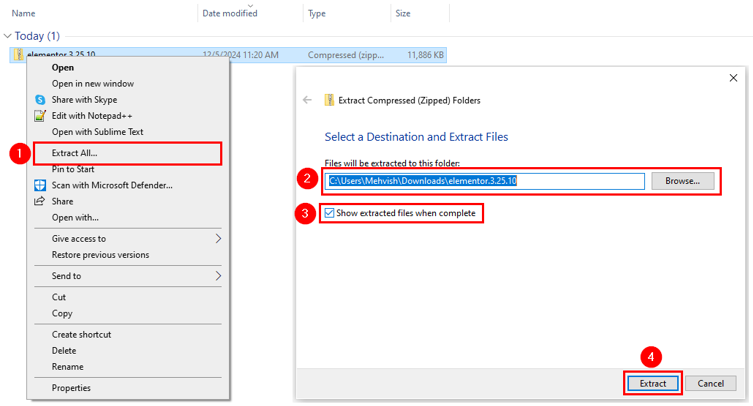Click the Compressed (zipp... type cell
The image size is (753, 406).
(x=346, y=55)
